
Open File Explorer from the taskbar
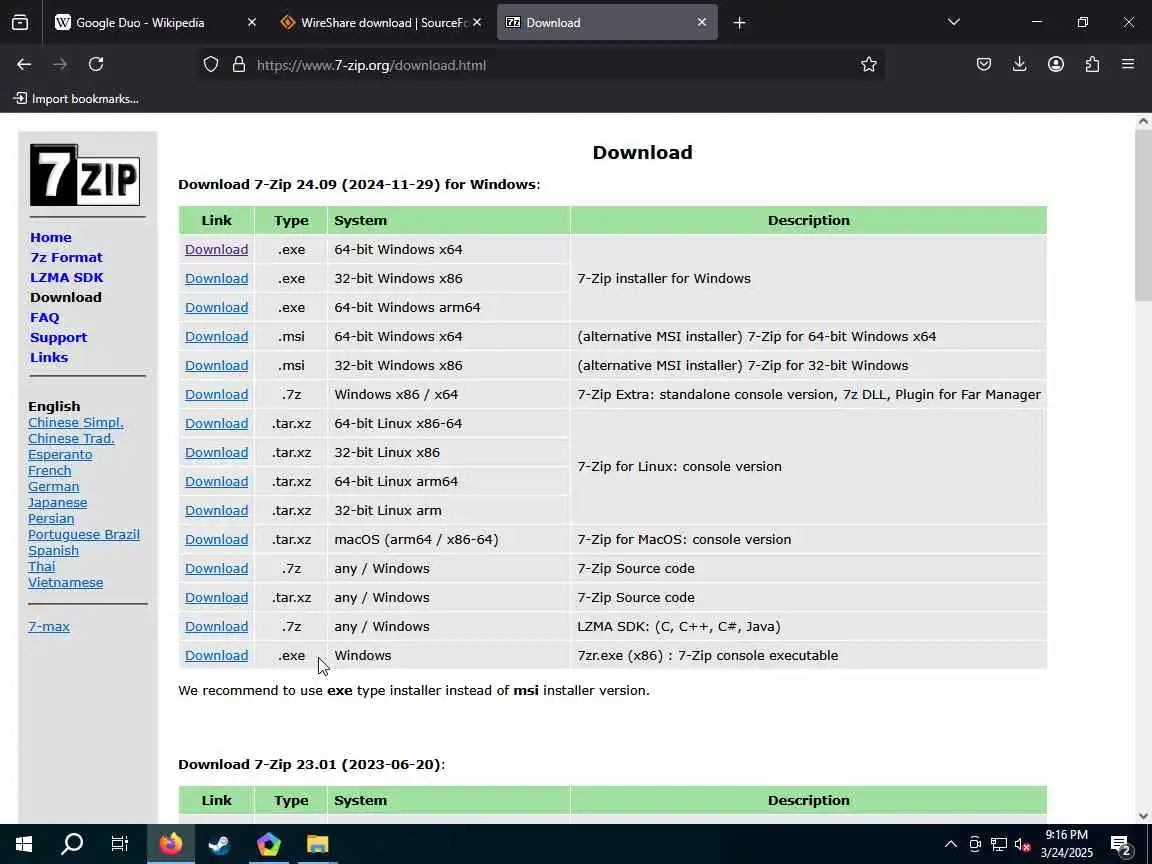pyautogui.click(x=317, y=844)
